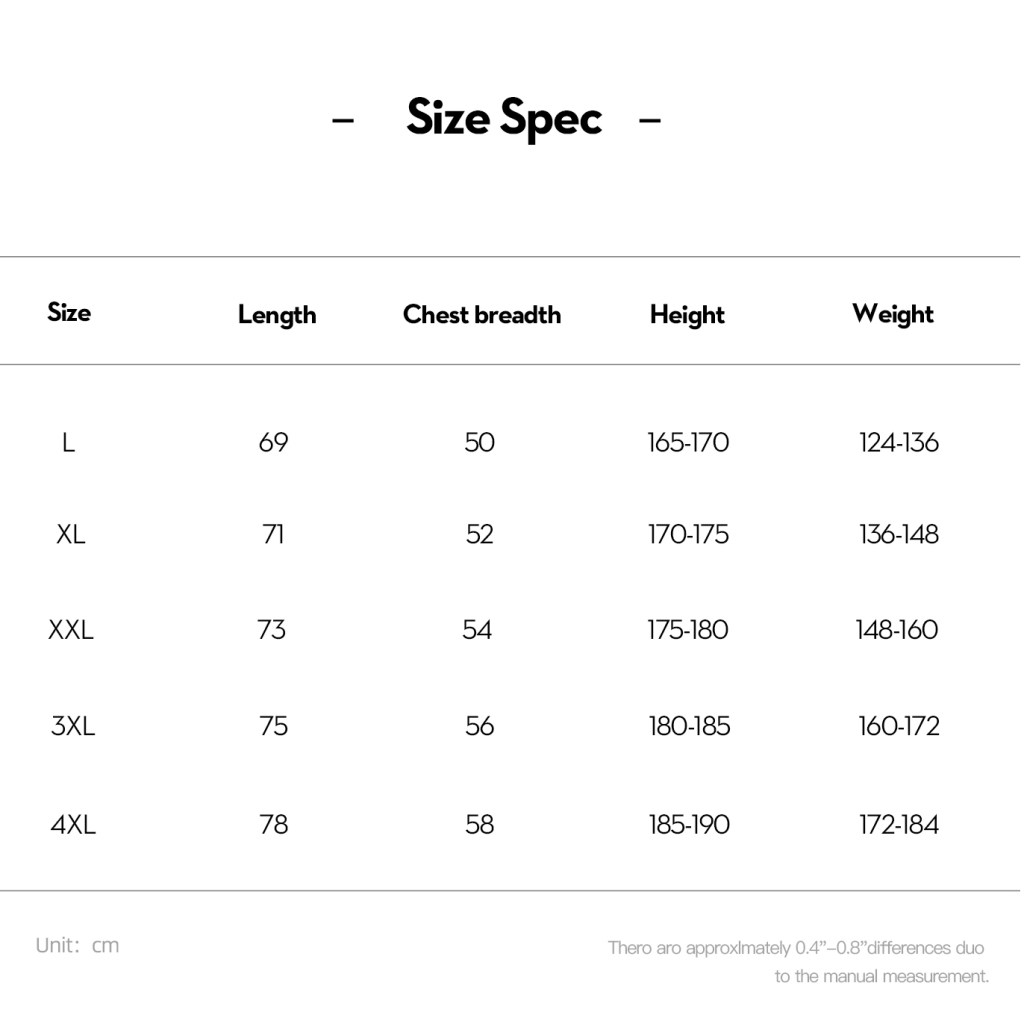The height and width of the screenshot is (1024, 1024).
Task: Click the Weight column header
Action: pyautogui.click(x=893, y=314)
